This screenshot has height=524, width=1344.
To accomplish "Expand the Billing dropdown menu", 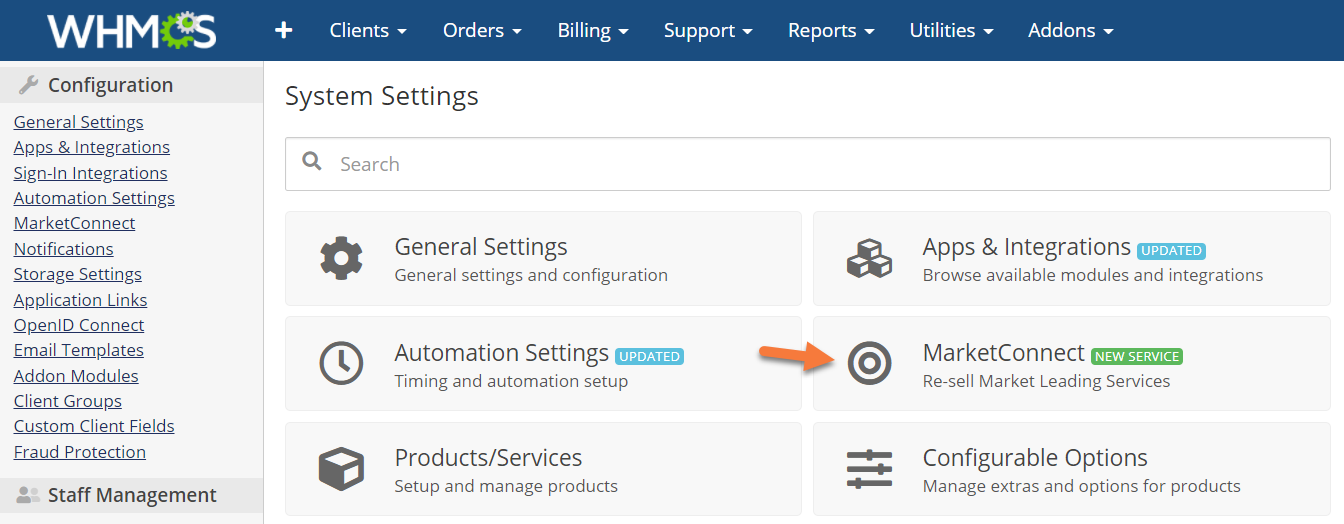I will [x=593, y=31].
